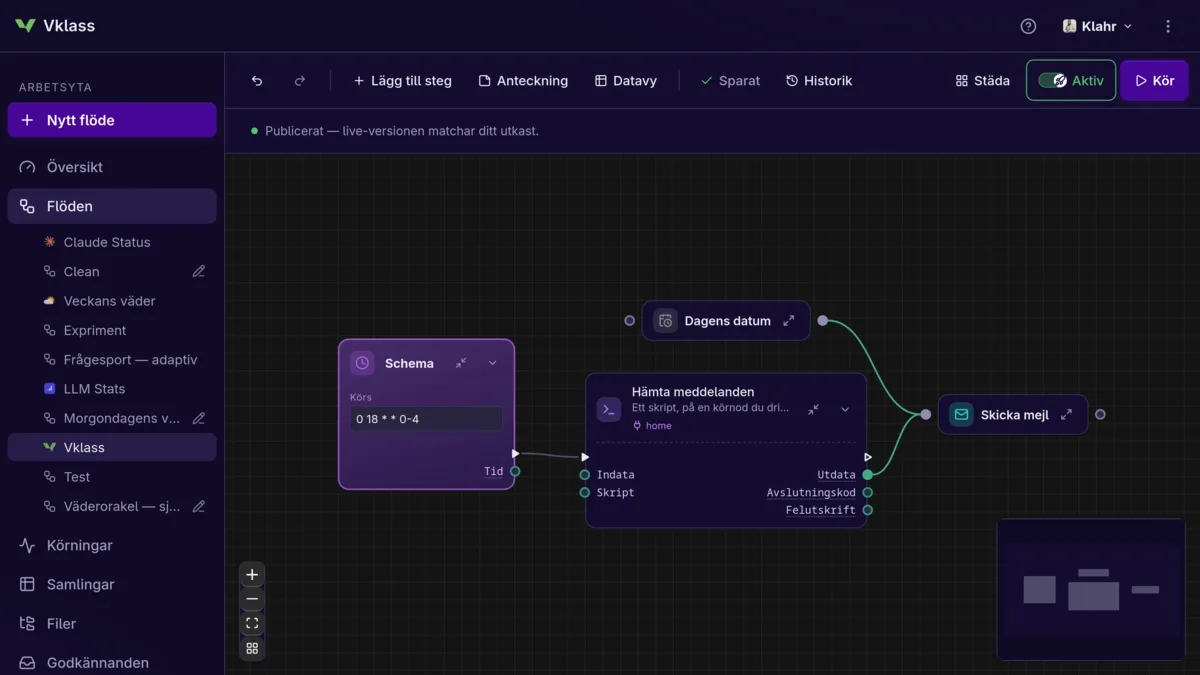
Task: Click the Indata input port
Action: click(585, 475)
